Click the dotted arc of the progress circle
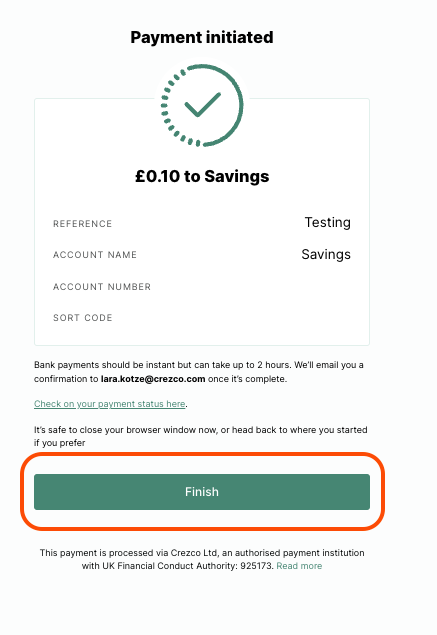The height and width of the screenshot is (635, 437). 172,109
